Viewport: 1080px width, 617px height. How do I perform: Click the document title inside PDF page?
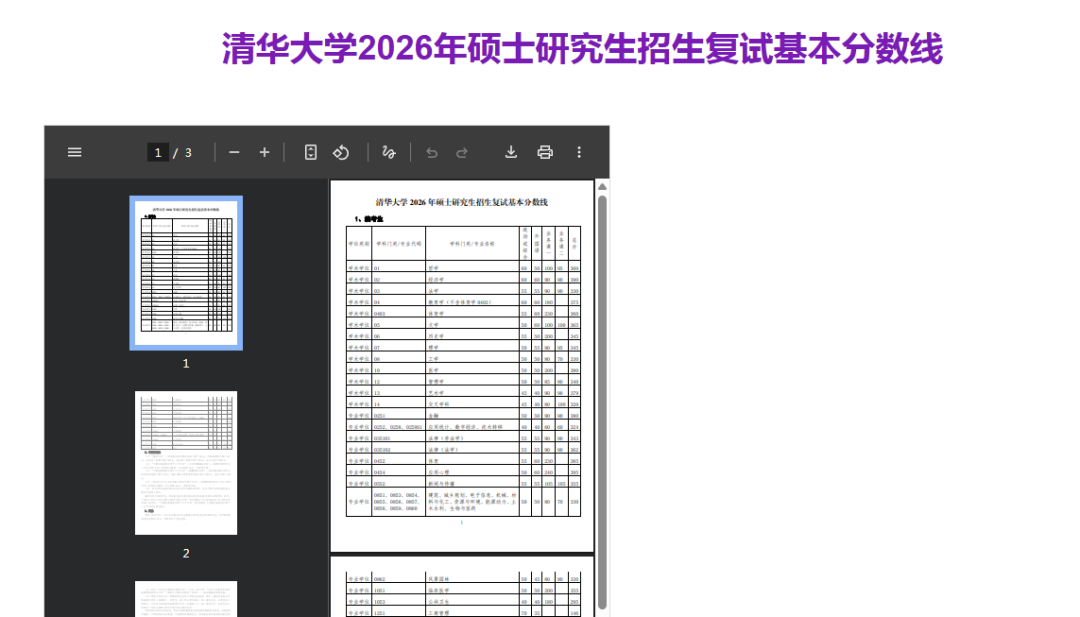461,202
